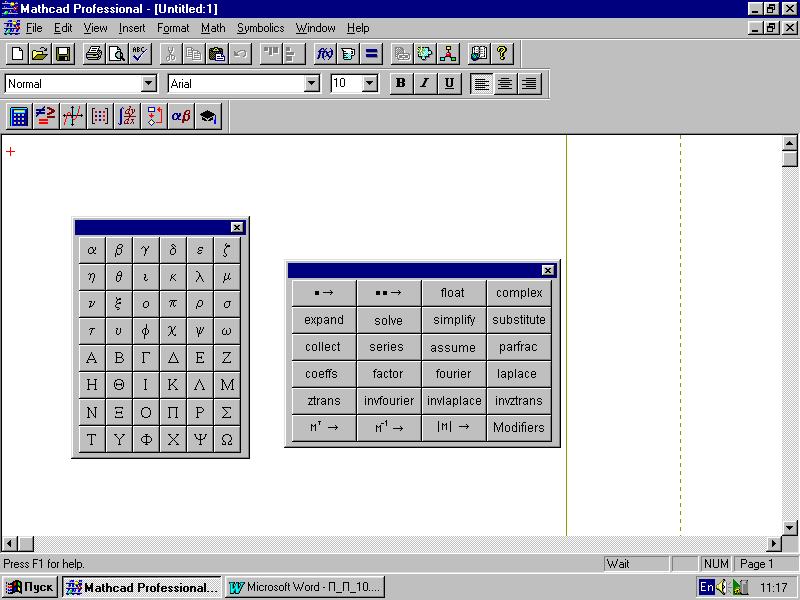The width and height of the screenshot is (800, 600).
Task: Toggle the Greek symbol palette button
Action: [x=181, y=116]
